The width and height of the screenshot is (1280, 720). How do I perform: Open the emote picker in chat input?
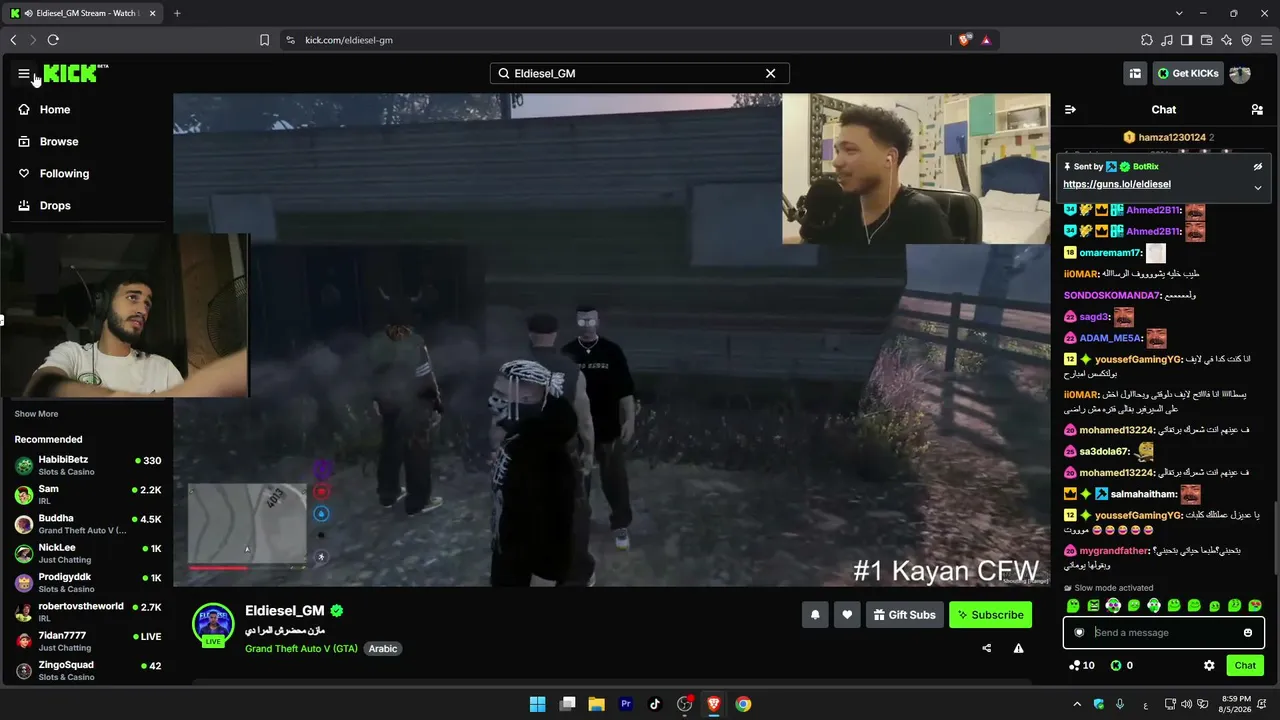pos(1248,632)
